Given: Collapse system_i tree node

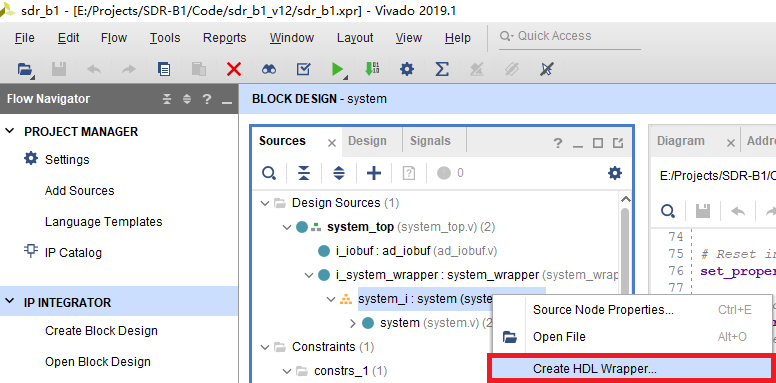Looking at the screenshot, I should pos(331,299).
